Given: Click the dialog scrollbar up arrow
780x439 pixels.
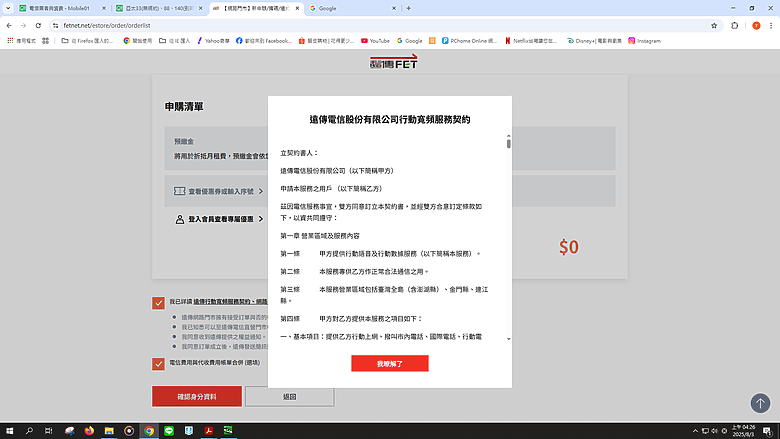Looking at the screenshot, I should (x=508, y=136).
